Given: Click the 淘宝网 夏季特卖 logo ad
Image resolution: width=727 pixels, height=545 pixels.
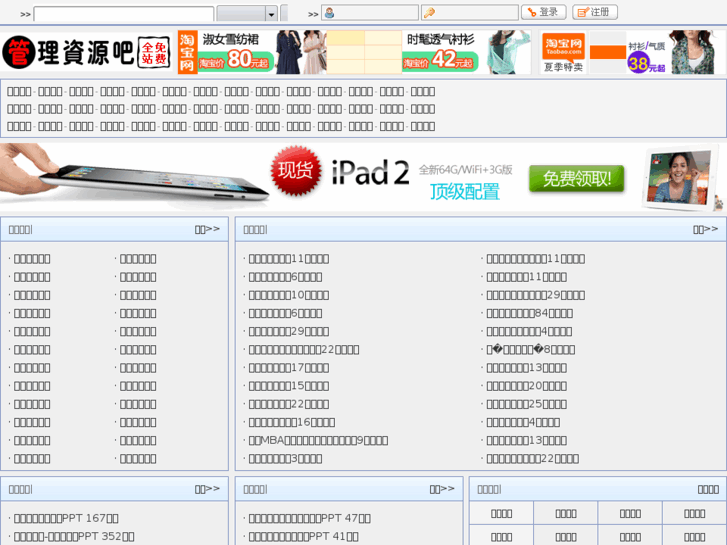Looking at the screenshot, I should point(563,52).
